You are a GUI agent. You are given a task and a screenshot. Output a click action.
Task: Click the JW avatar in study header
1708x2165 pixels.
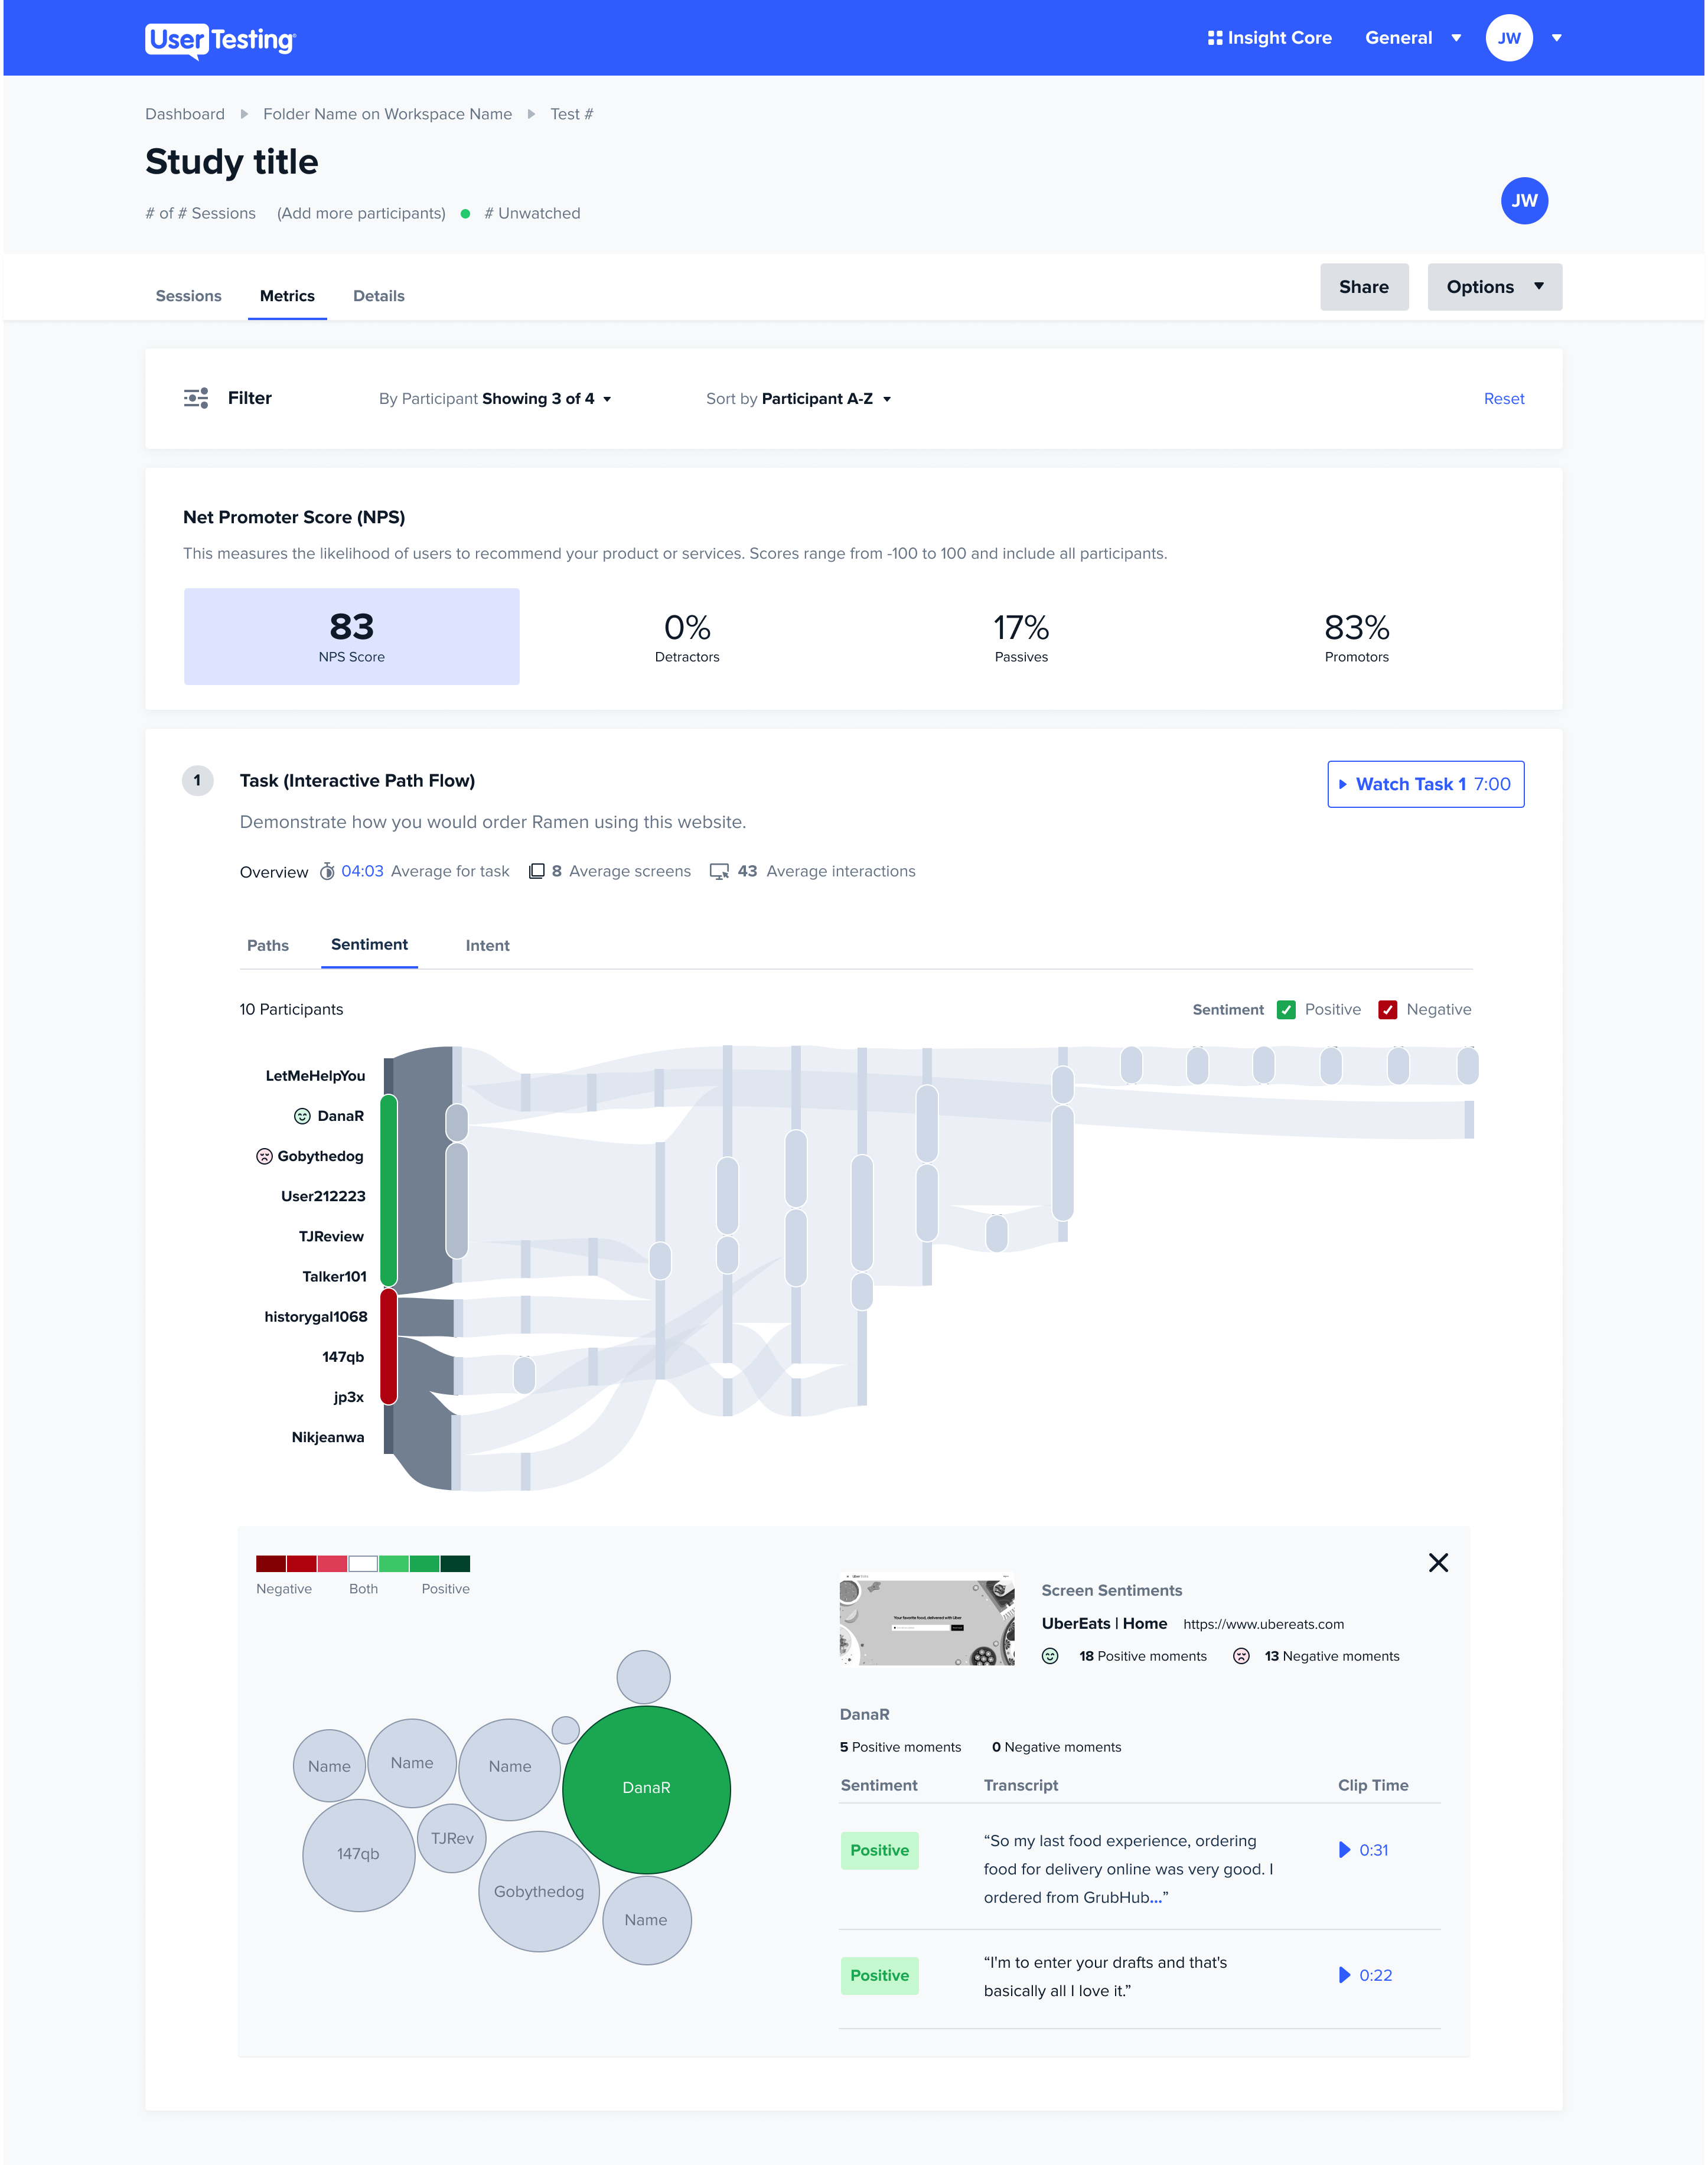tap(1523, 201)
